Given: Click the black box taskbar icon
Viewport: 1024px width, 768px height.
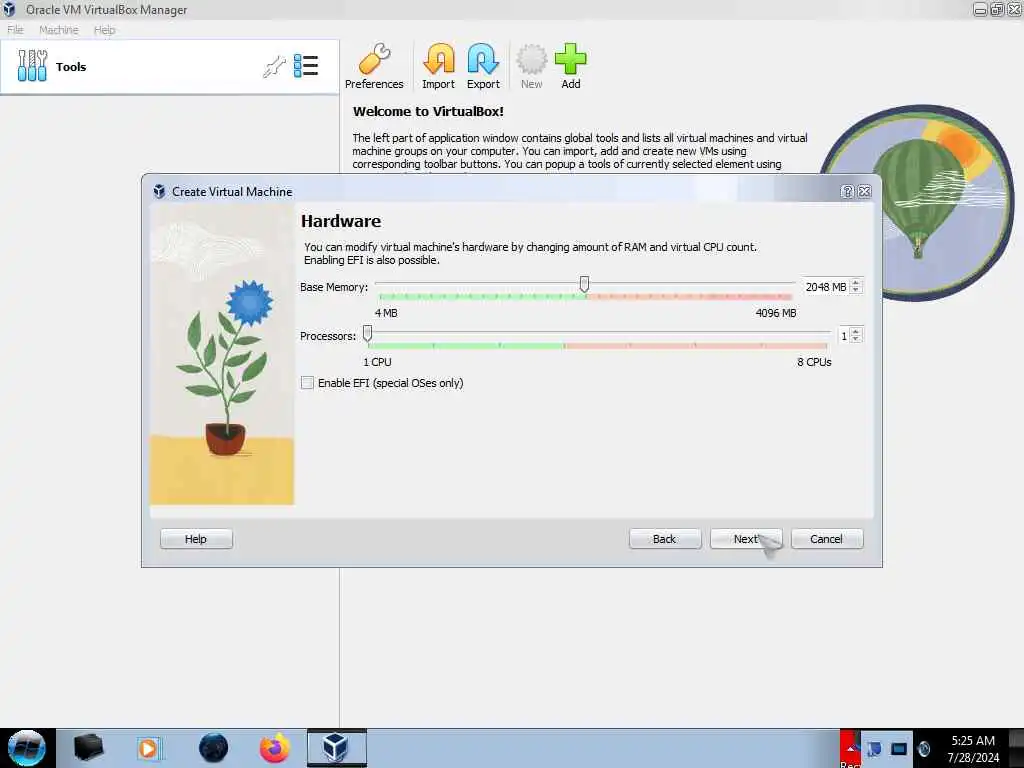Looking at the screenshot, I should 89,748.
